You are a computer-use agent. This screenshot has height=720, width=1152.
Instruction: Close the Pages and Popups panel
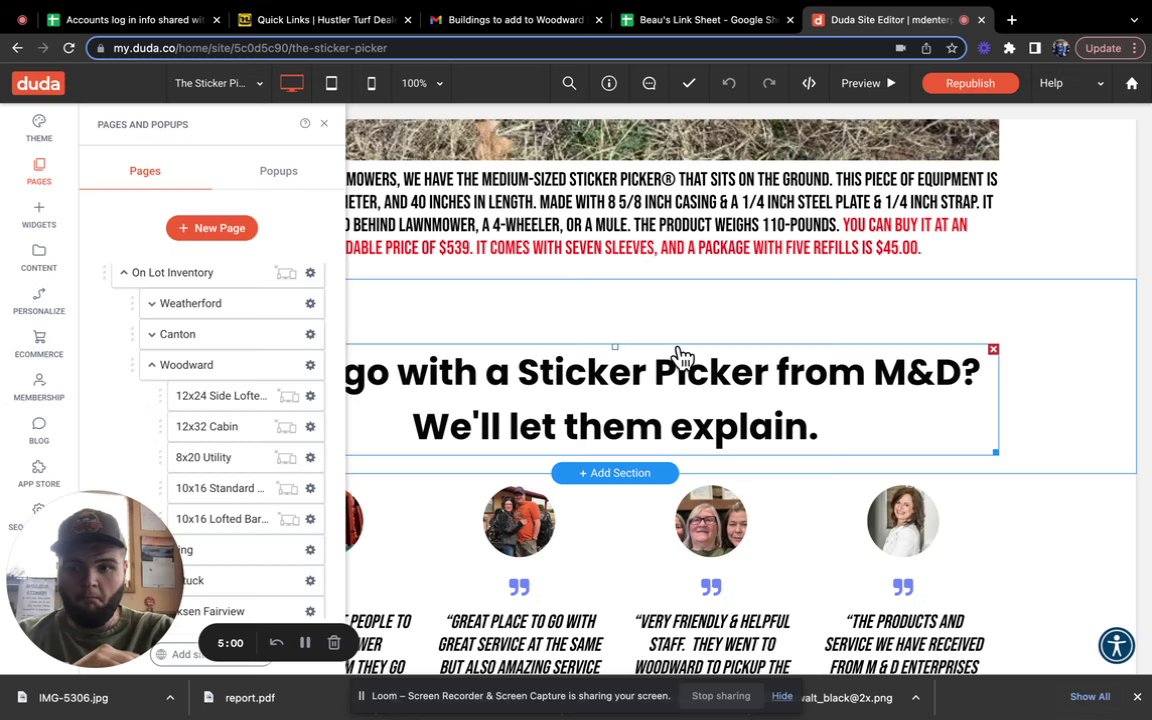324,123
